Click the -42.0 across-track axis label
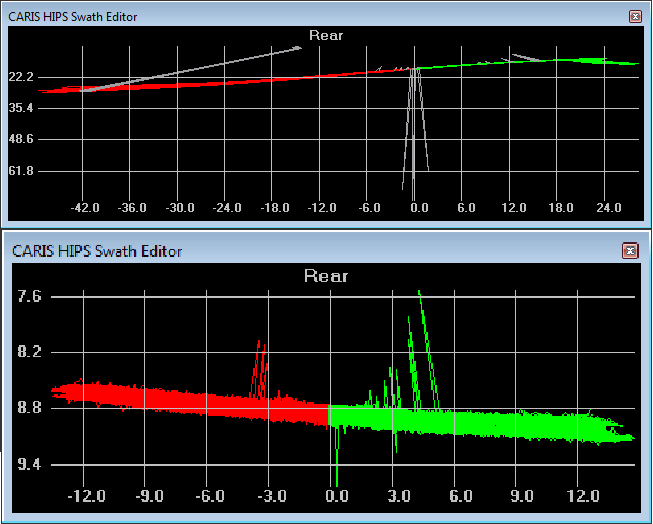 tap(85, 207)
